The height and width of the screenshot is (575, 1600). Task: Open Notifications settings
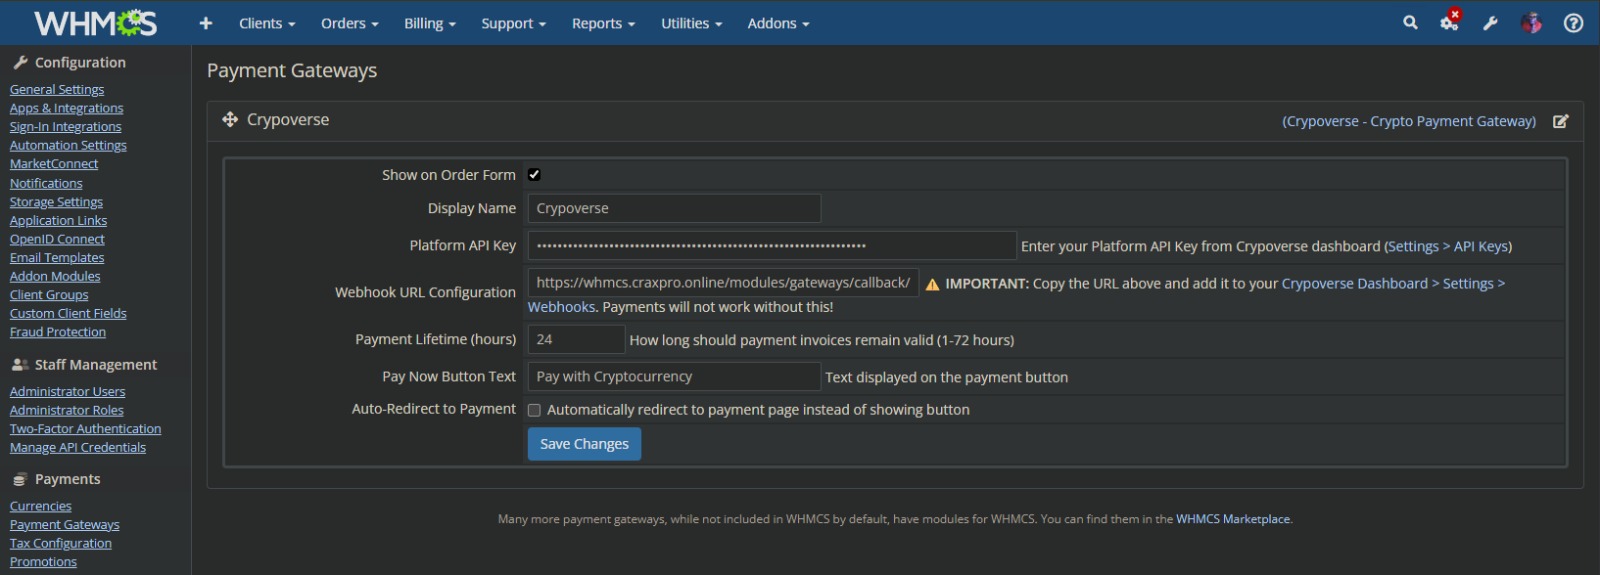pyautogui.click(x=46, y=183)
